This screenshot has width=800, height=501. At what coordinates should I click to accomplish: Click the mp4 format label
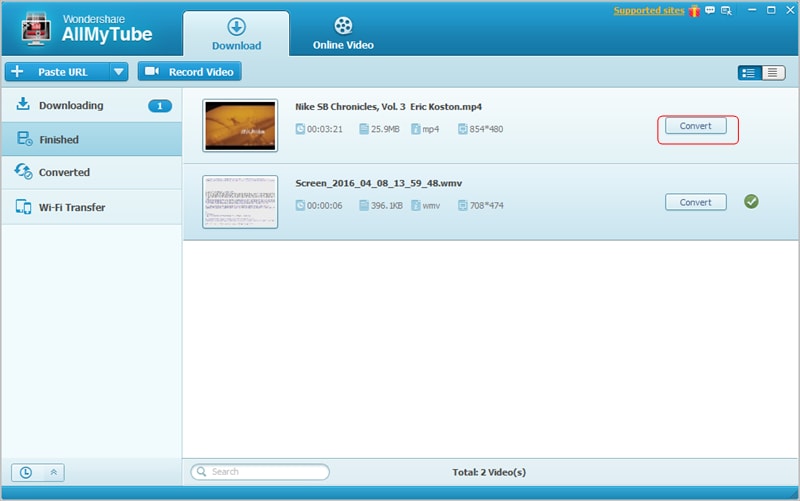tap(431, 129)
